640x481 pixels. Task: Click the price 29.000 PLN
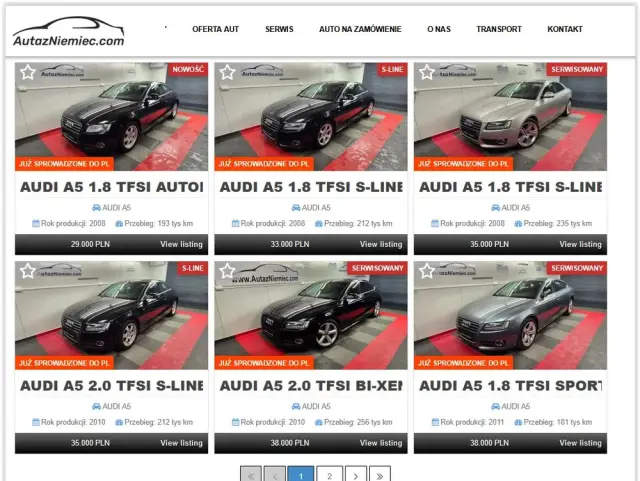(90, 244)
